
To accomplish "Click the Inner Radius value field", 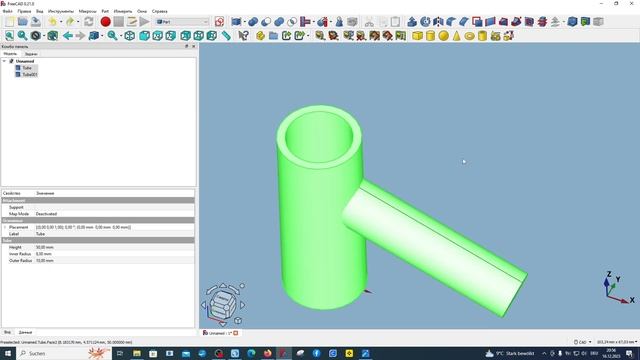I will (x=114, y=254).
